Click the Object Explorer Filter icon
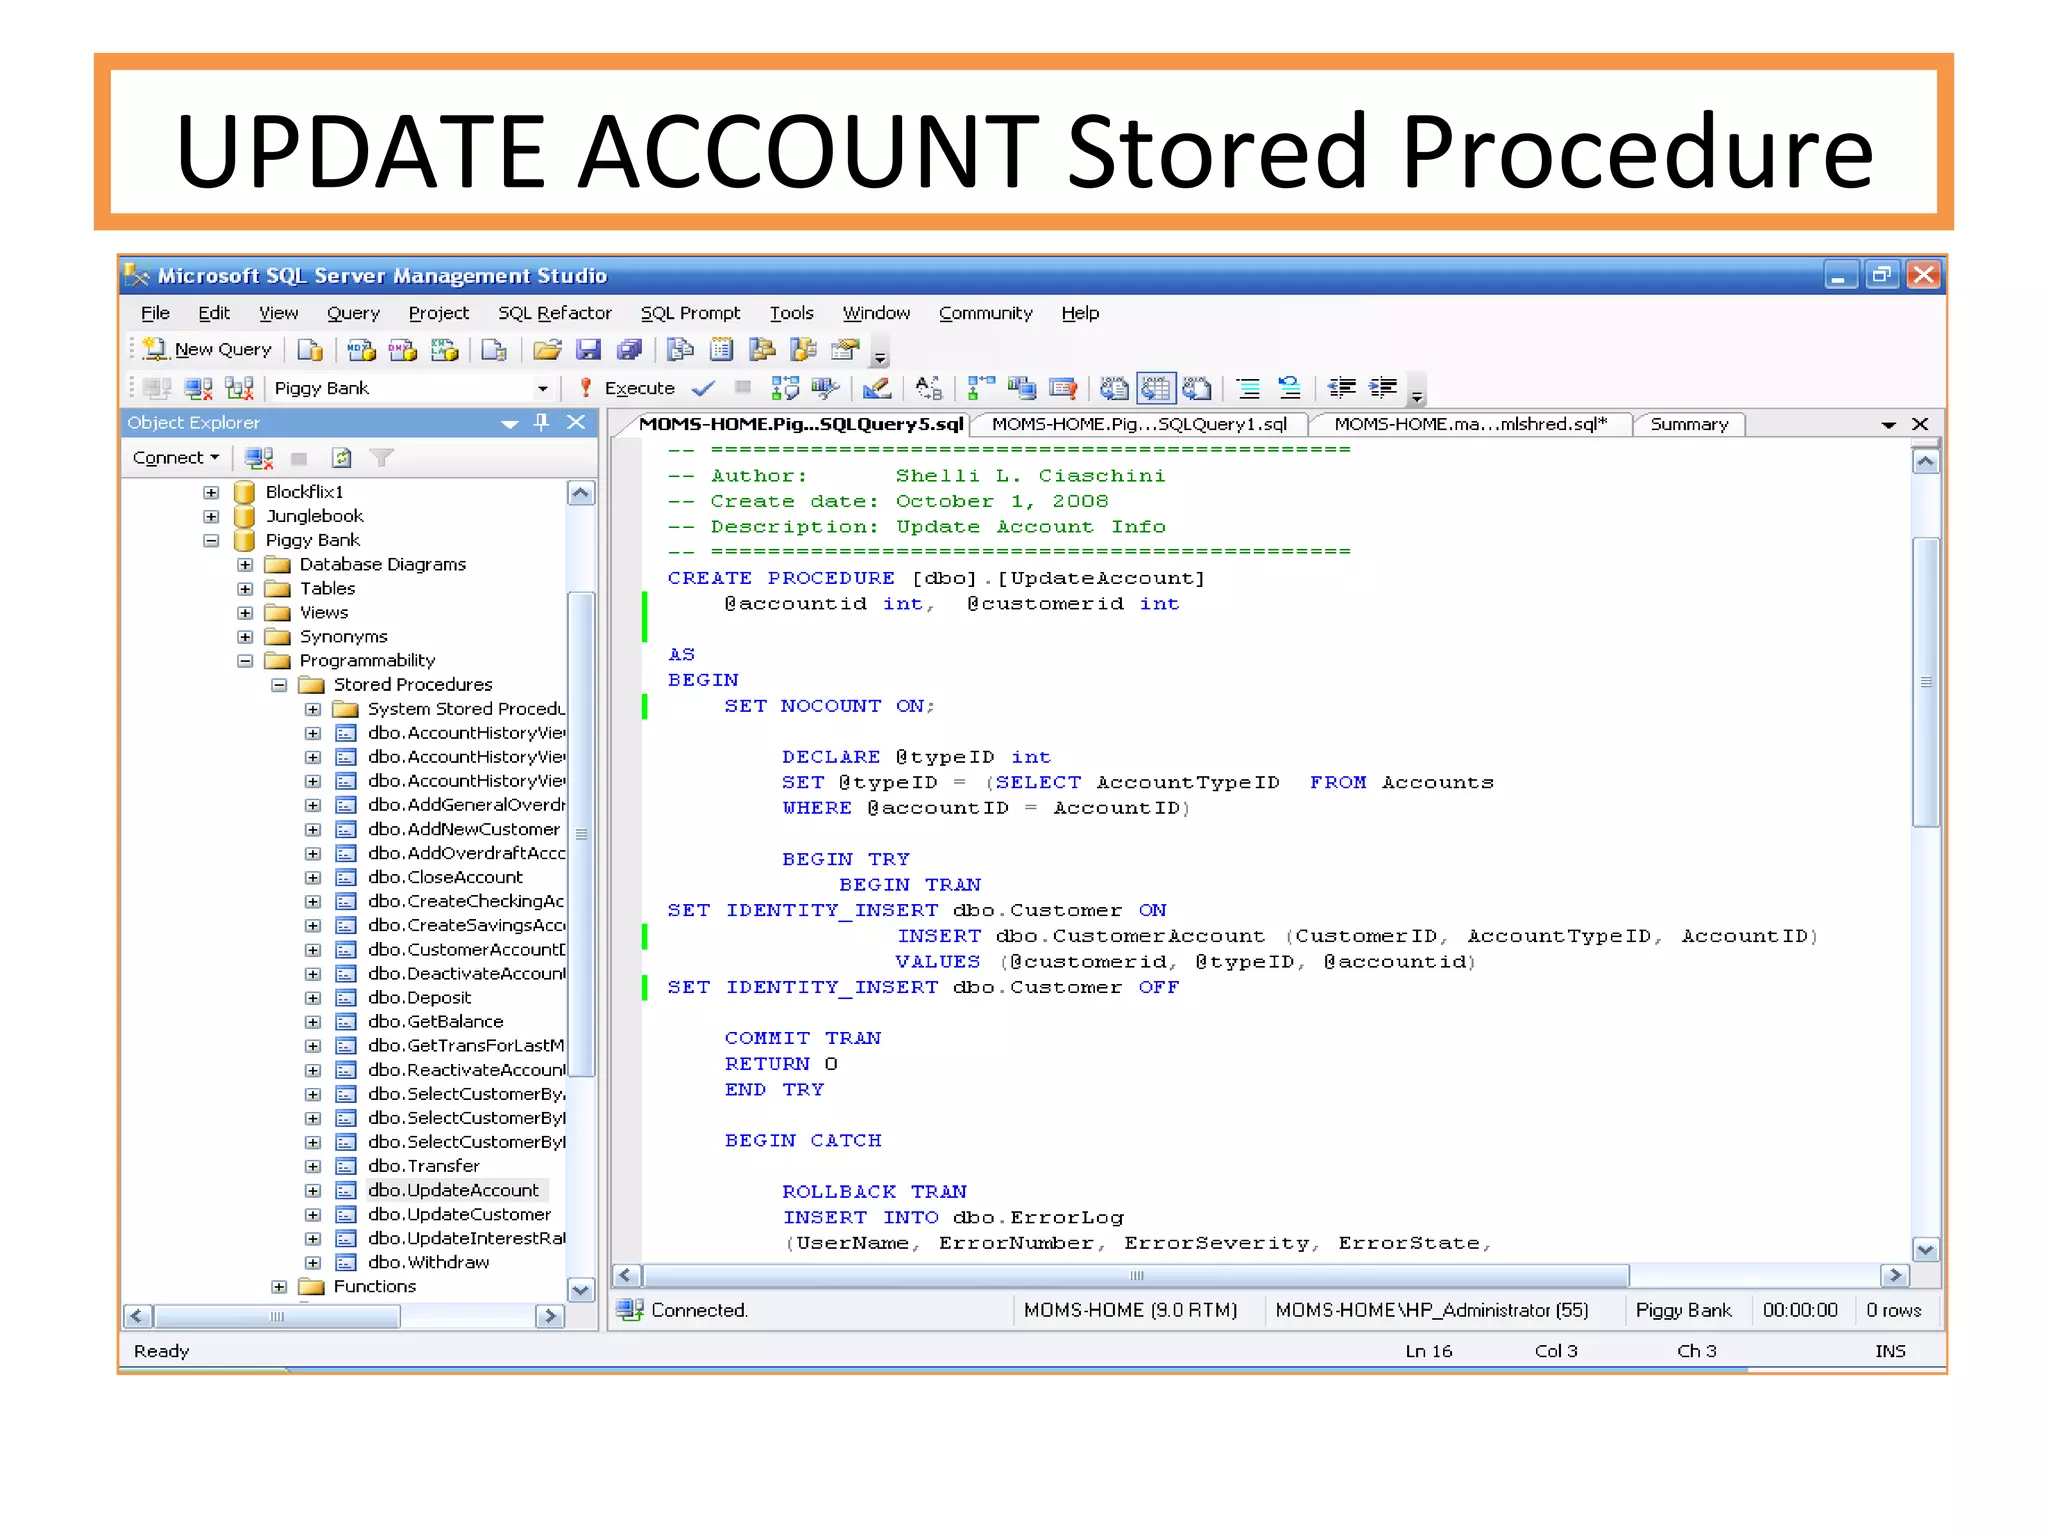This screenshot has width=2048, height=1536. 382,458
